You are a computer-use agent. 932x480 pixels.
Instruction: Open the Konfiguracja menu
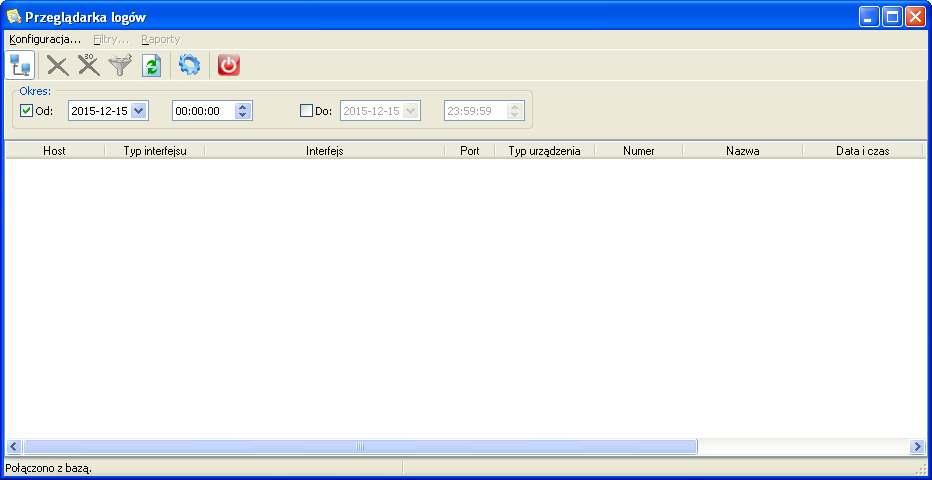point(45,39)
